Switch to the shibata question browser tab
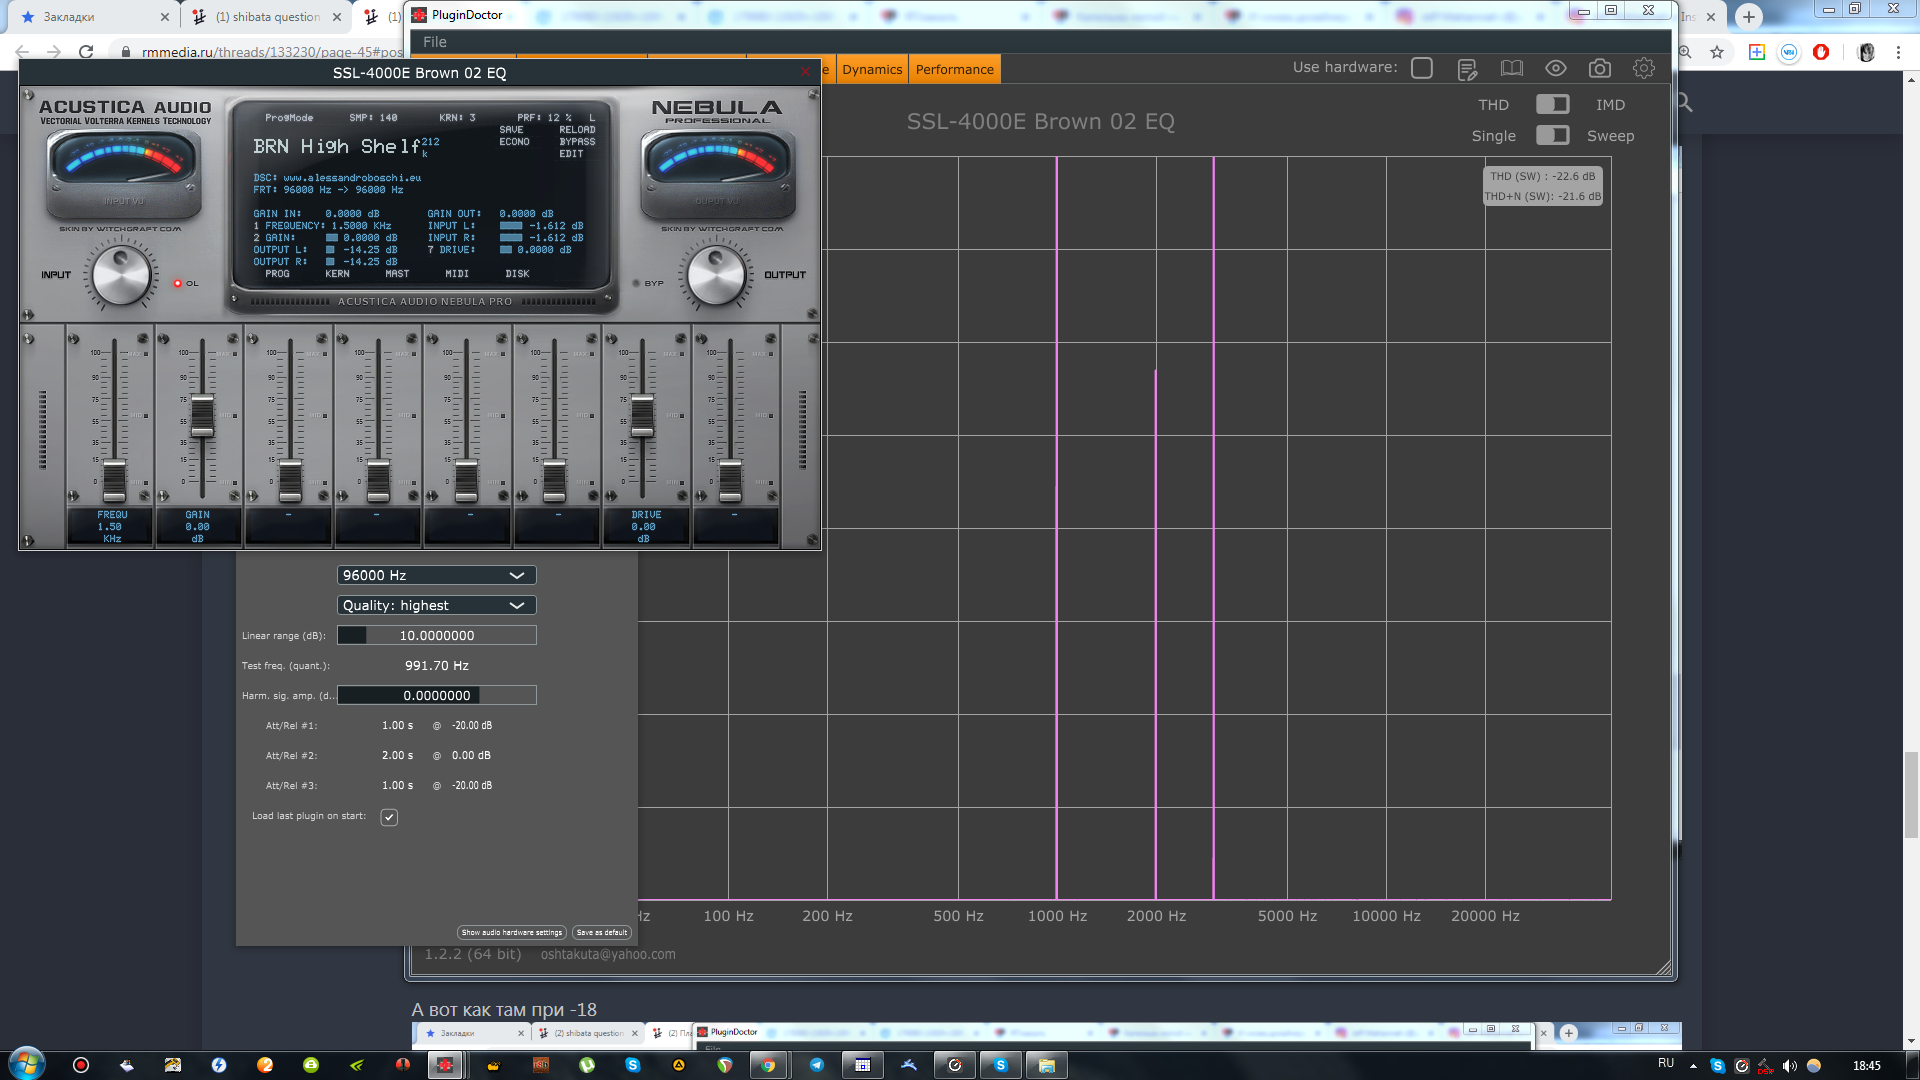Screen dimensions: 1920x1080 point(267,16)
